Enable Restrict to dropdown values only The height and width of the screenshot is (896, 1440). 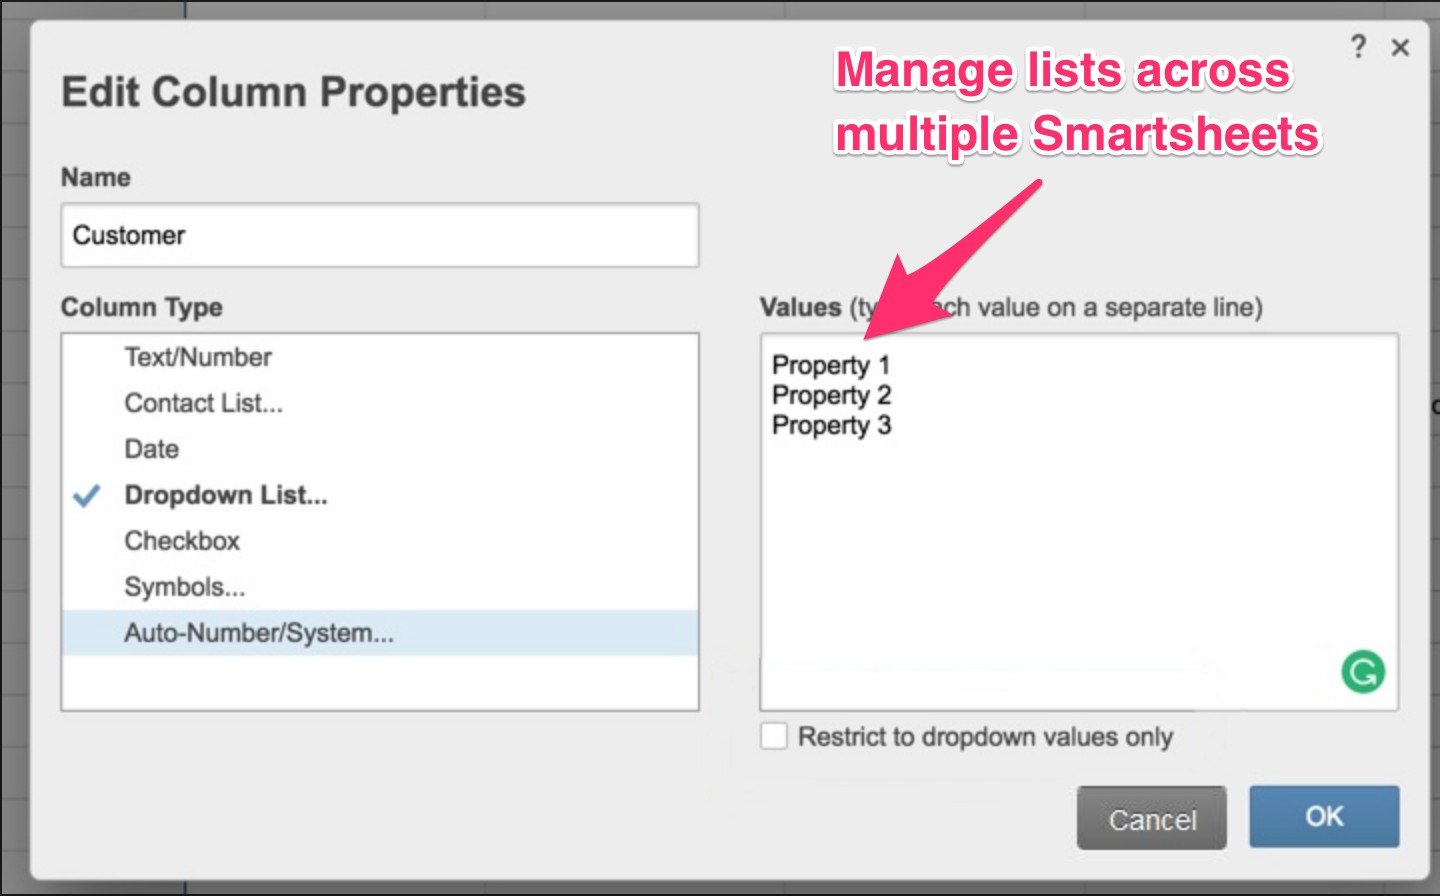(774, 737)
